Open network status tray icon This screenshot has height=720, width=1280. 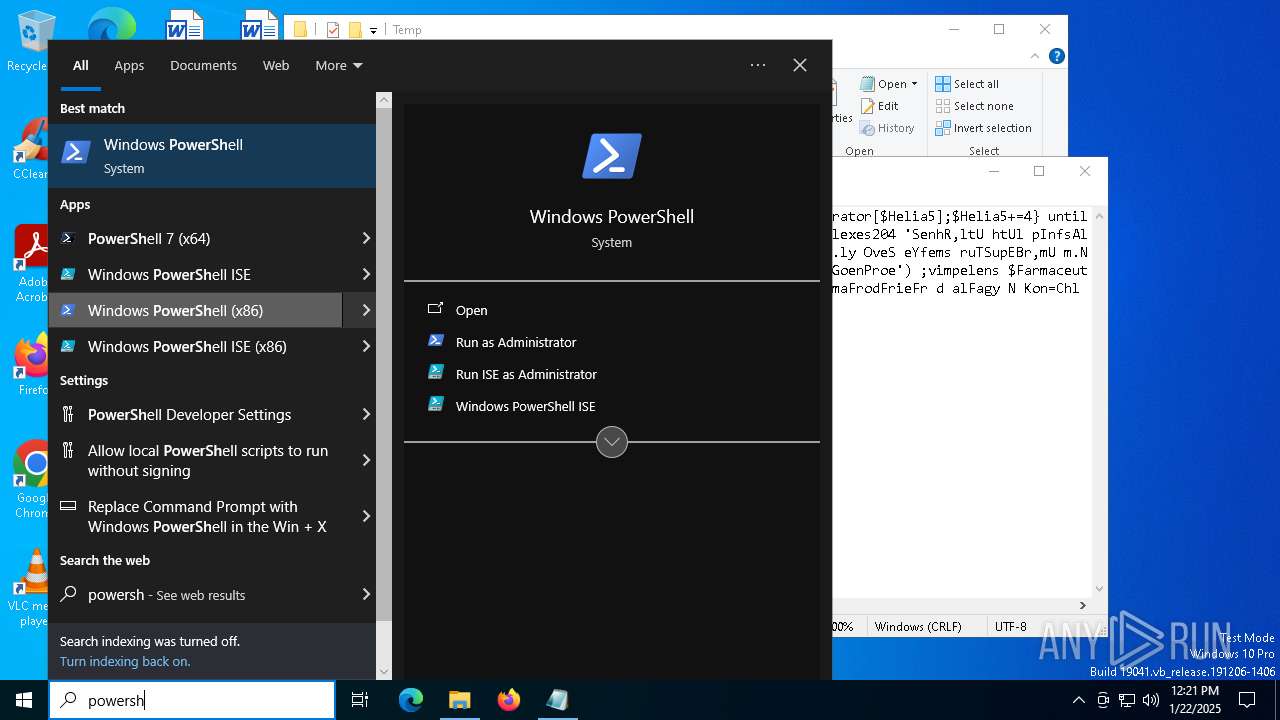pyautogui.click(x=1127, y=700)
